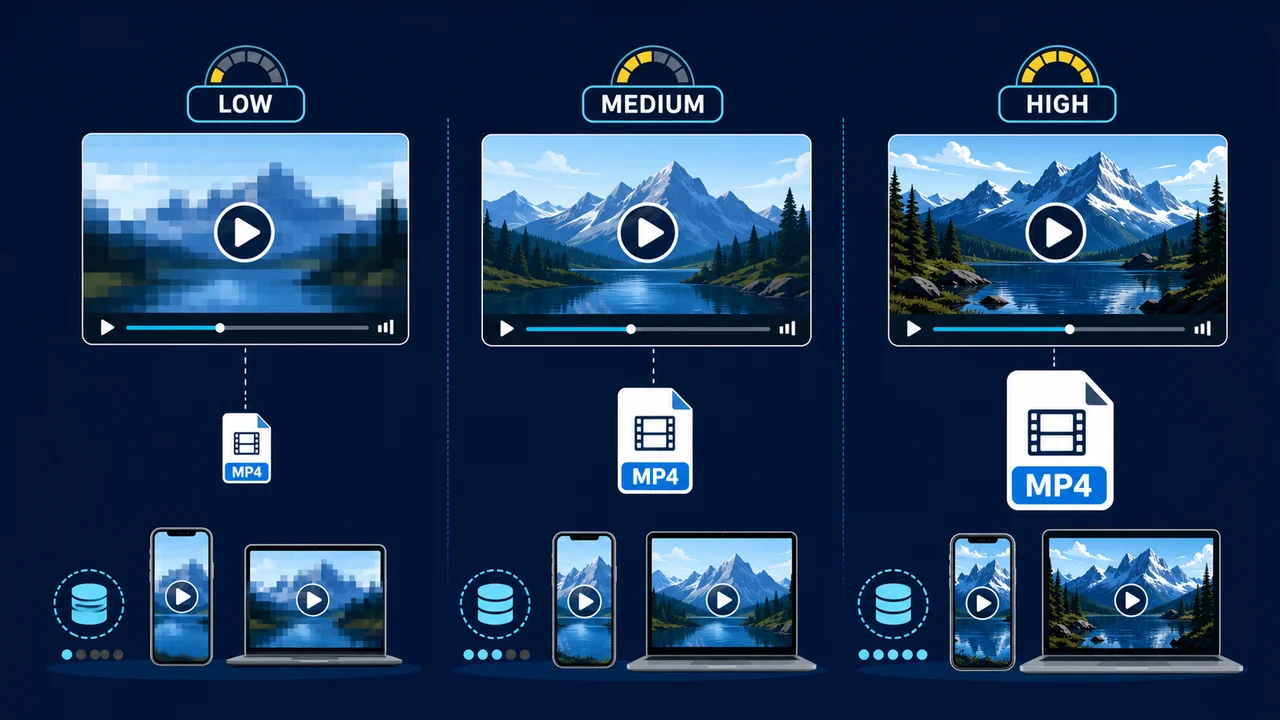Click volume bars icon in LOW player

pos(386,327)
